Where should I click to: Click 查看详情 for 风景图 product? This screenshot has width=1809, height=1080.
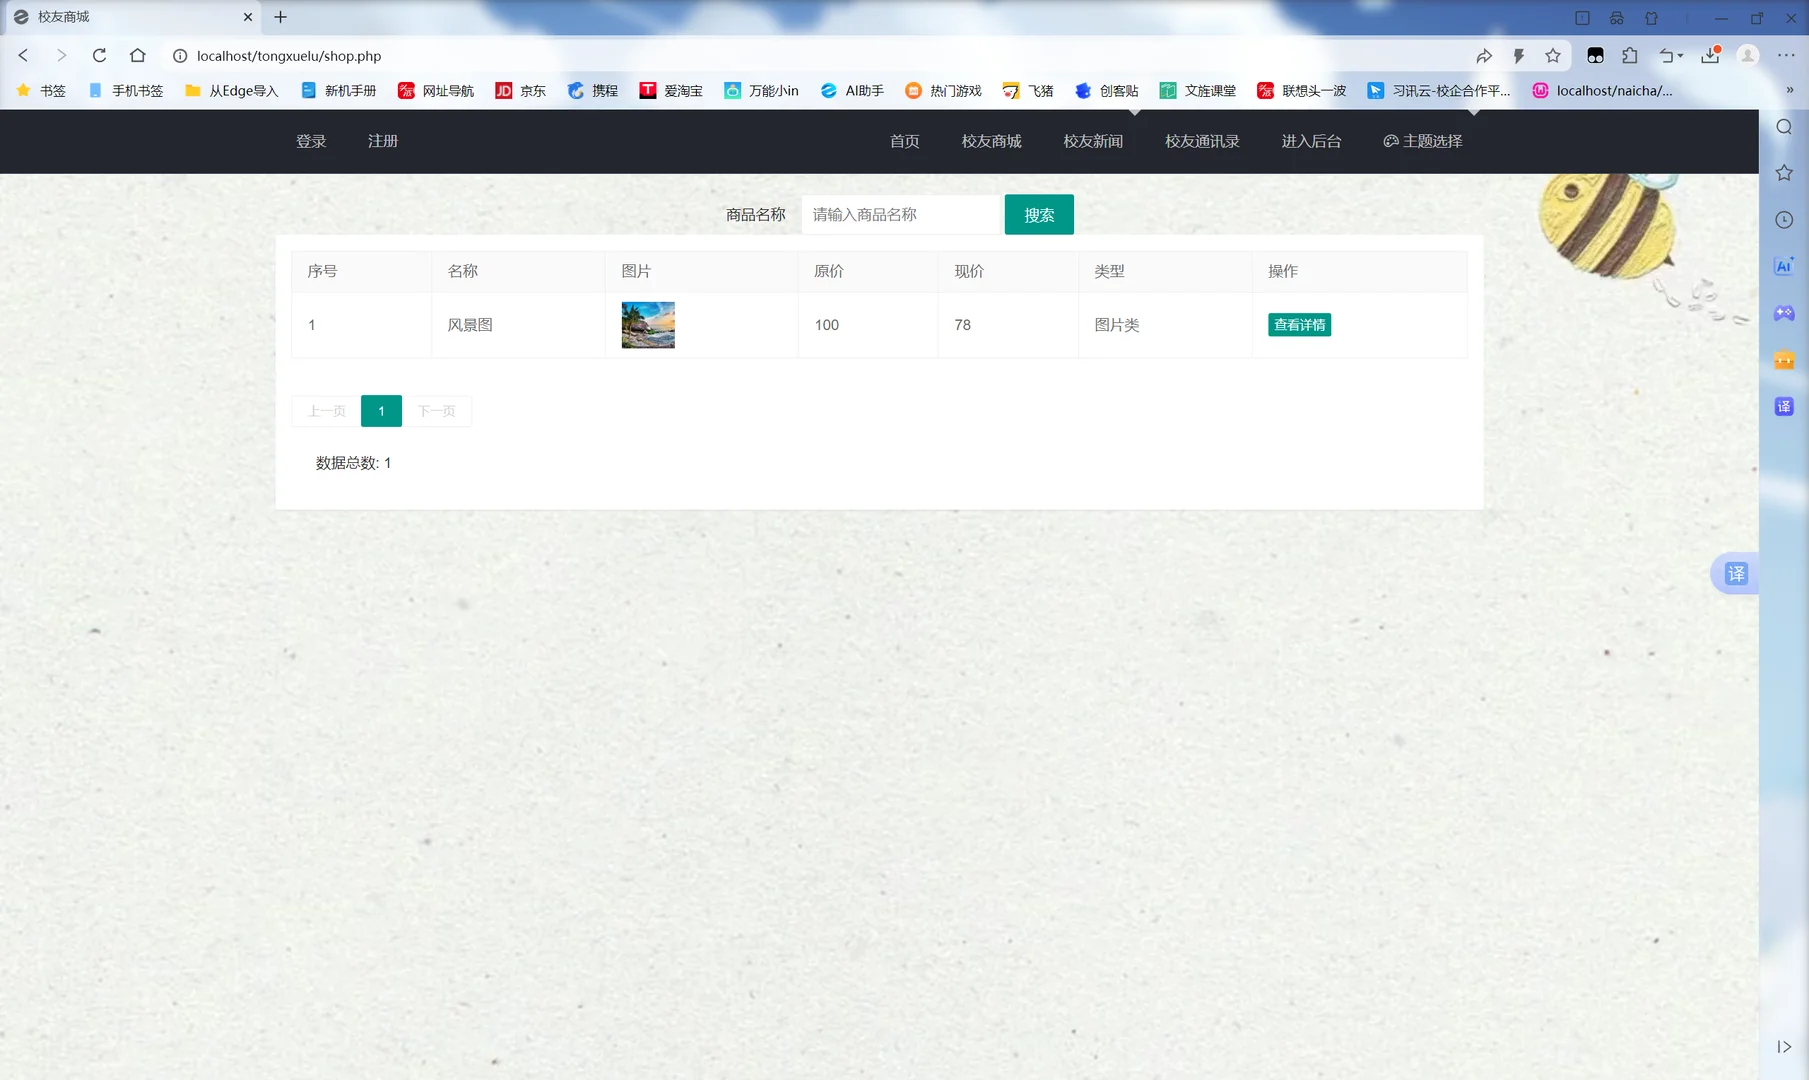[1298, 324]
